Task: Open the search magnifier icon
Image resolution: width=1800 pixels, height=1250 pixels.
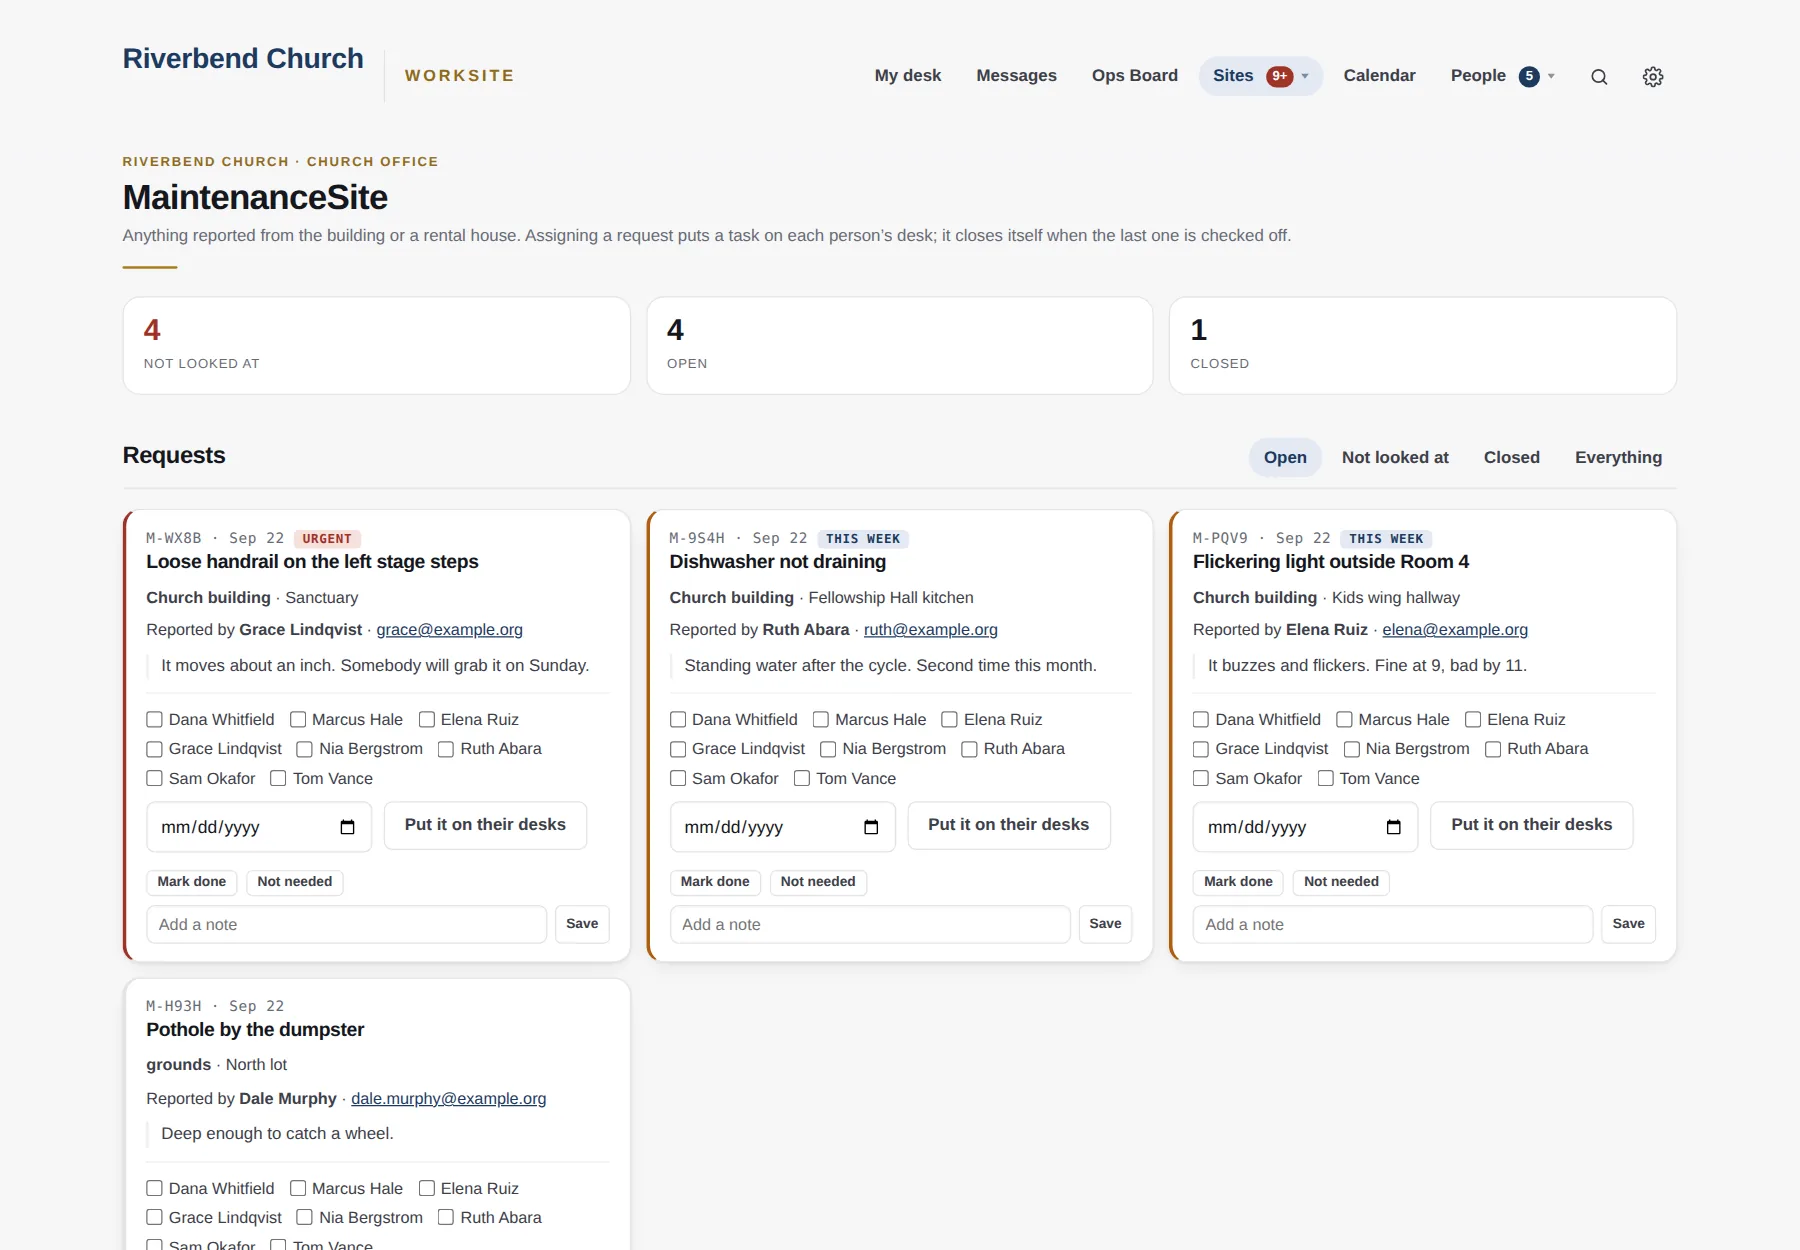Action: (x=1599, y=77)
